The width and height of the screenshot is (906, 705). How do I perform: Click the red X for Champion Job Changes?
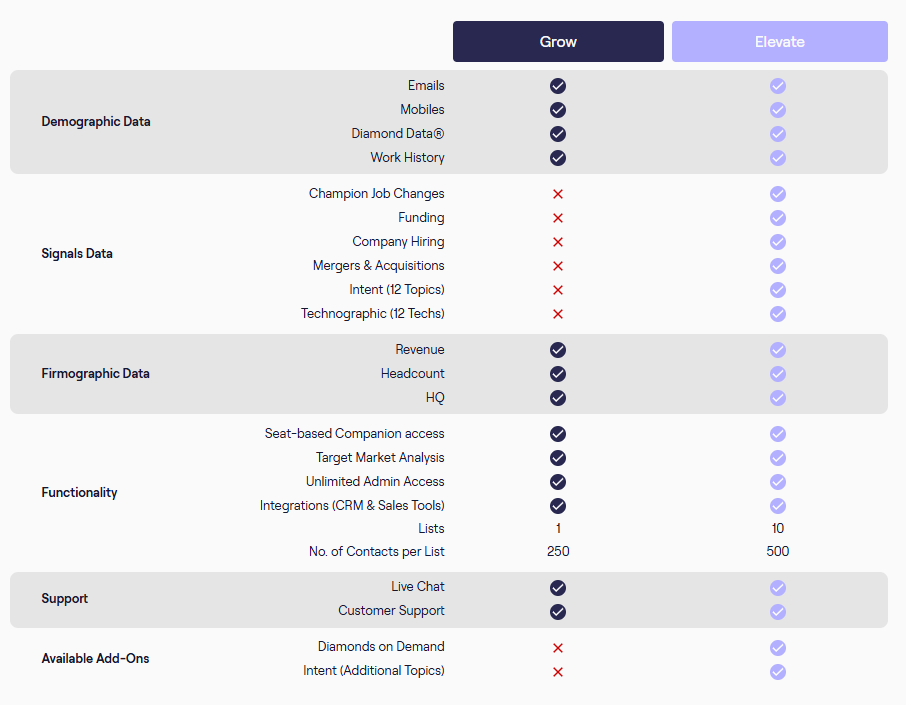click(558, 194)
